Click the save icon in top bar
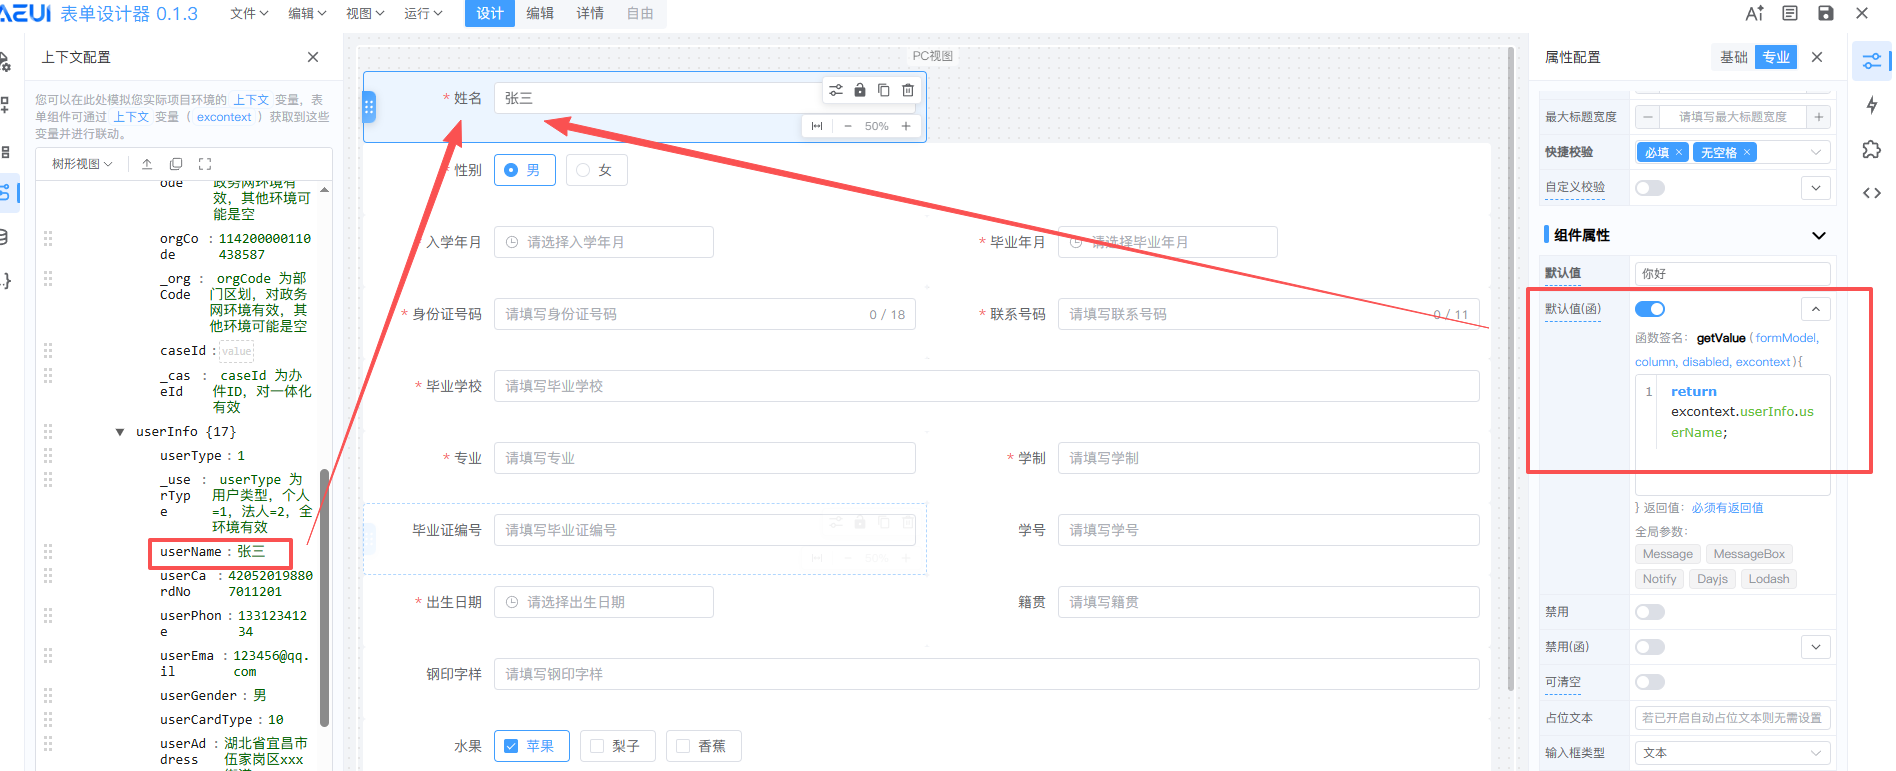The width and height of the screenshot is (1896, 771). (x=1825, y=13)
